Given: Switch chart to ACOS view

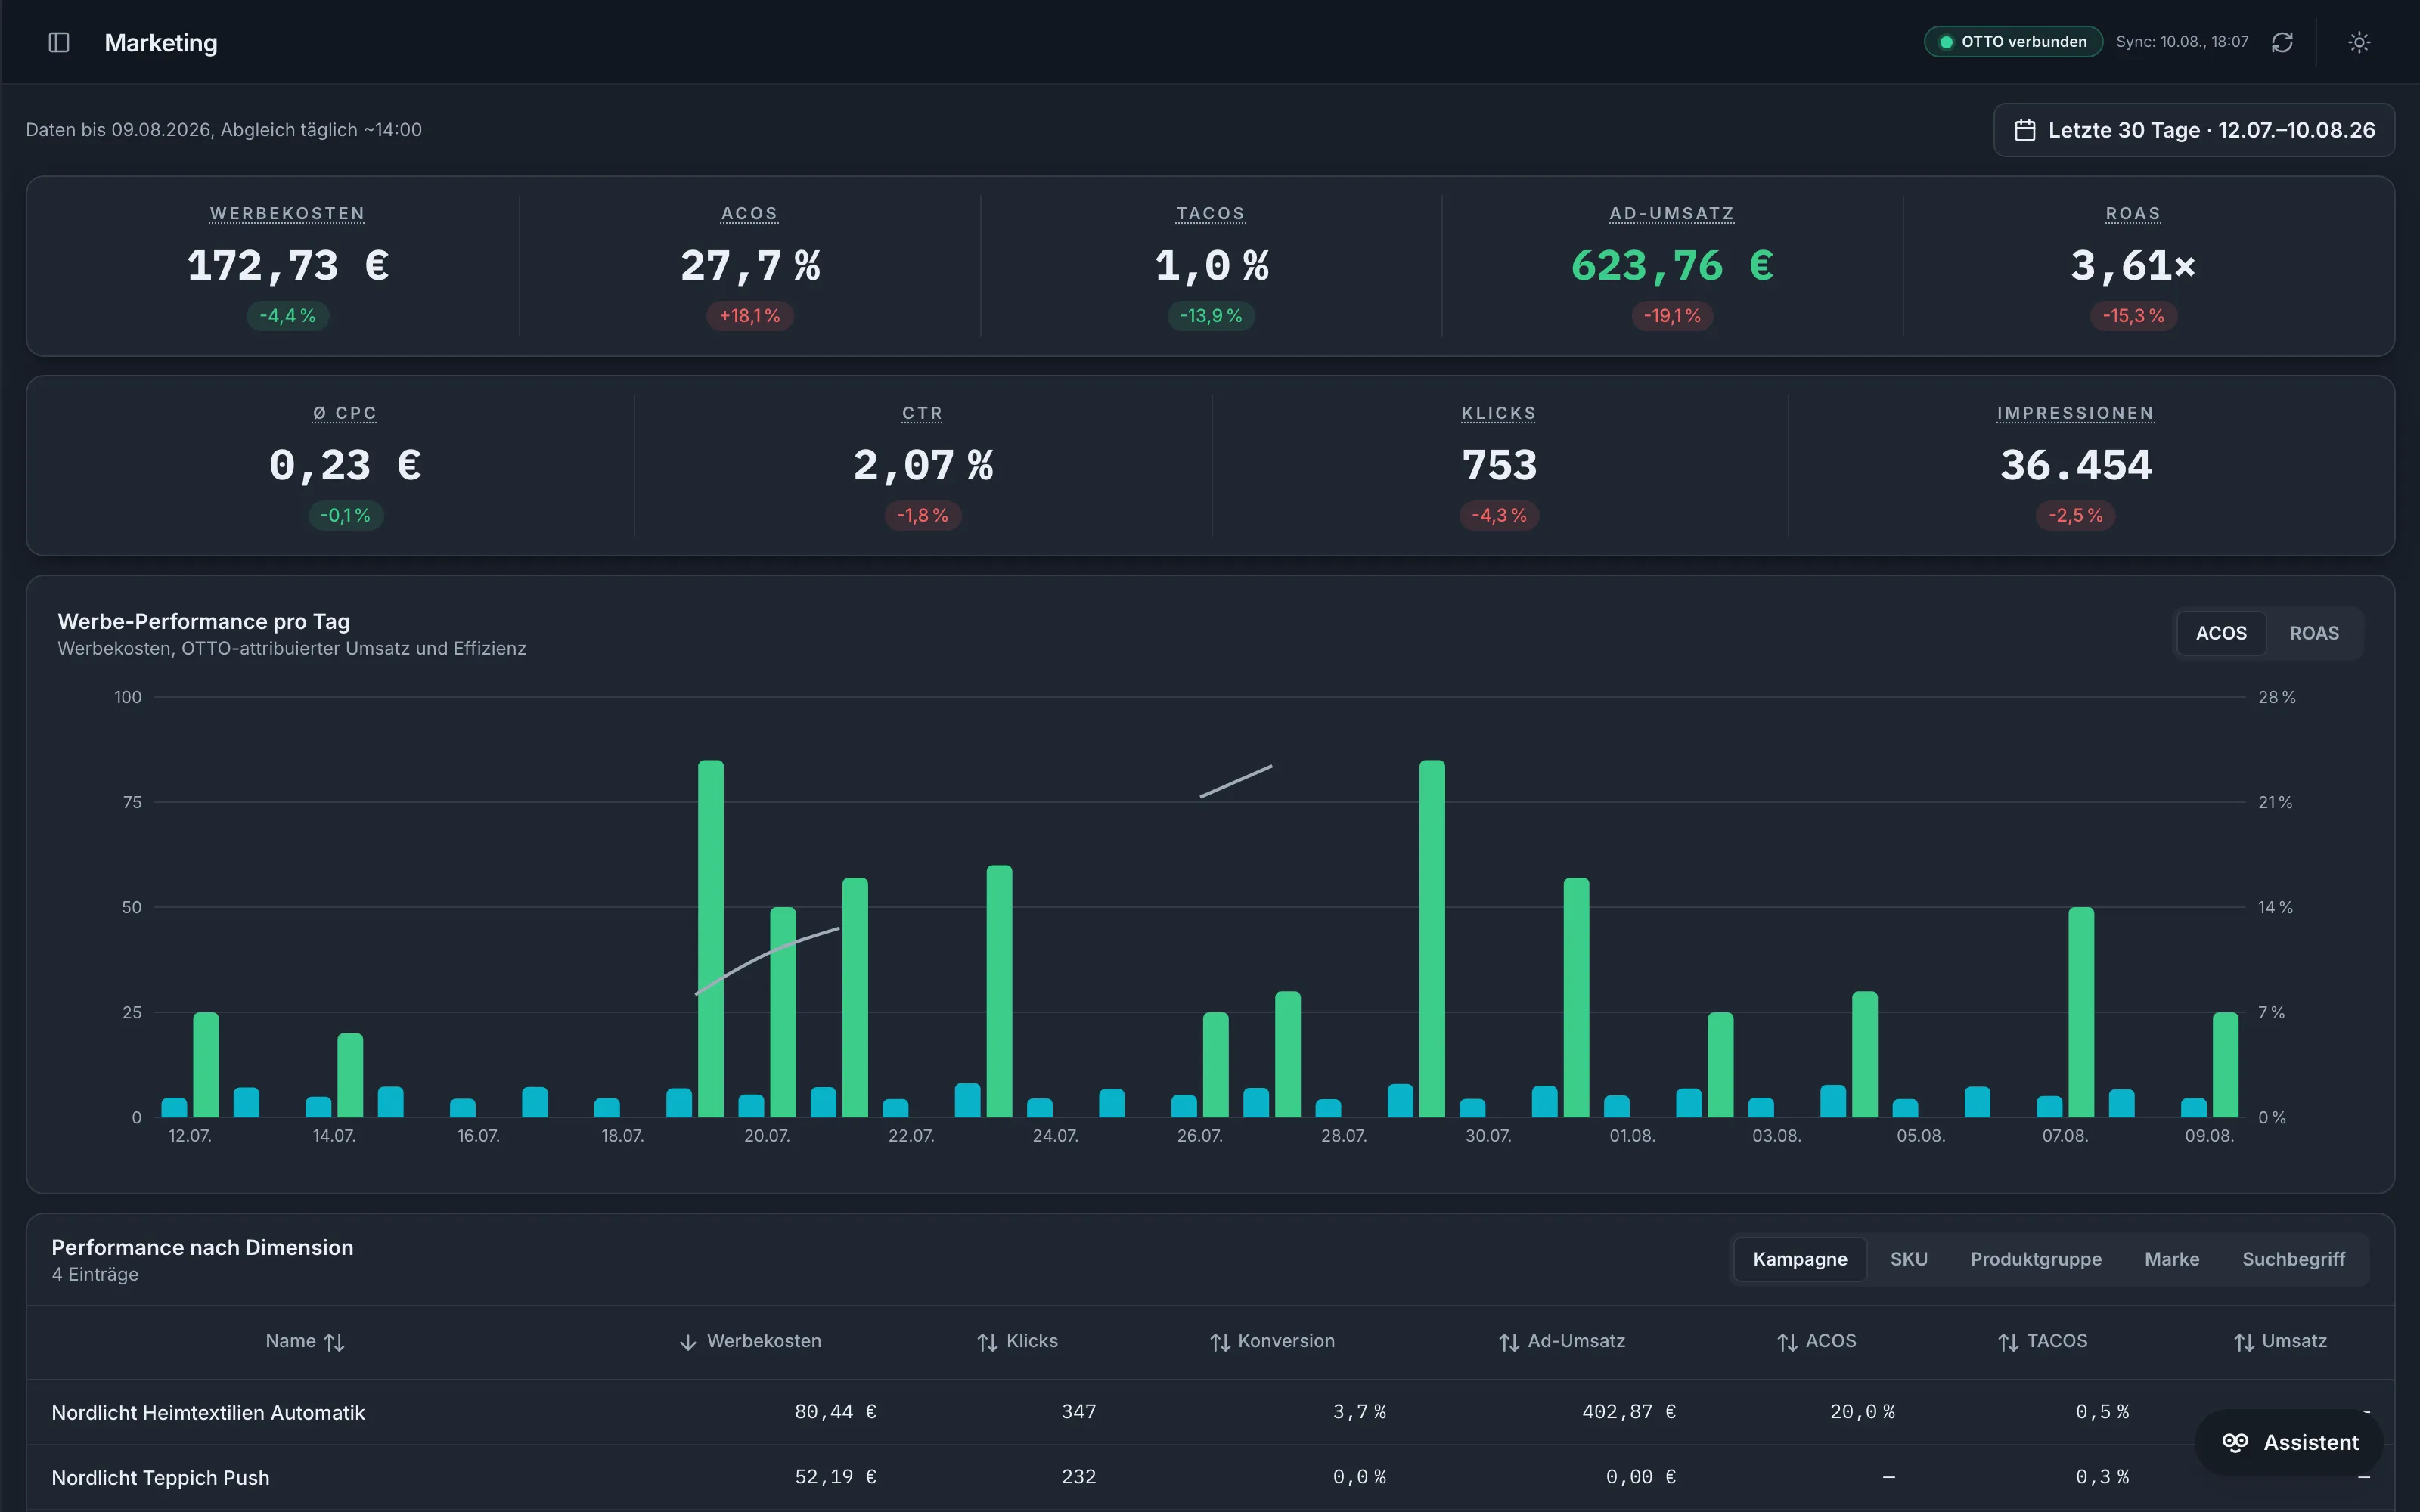Looking at the screenshot, I should coord(2221,633).
